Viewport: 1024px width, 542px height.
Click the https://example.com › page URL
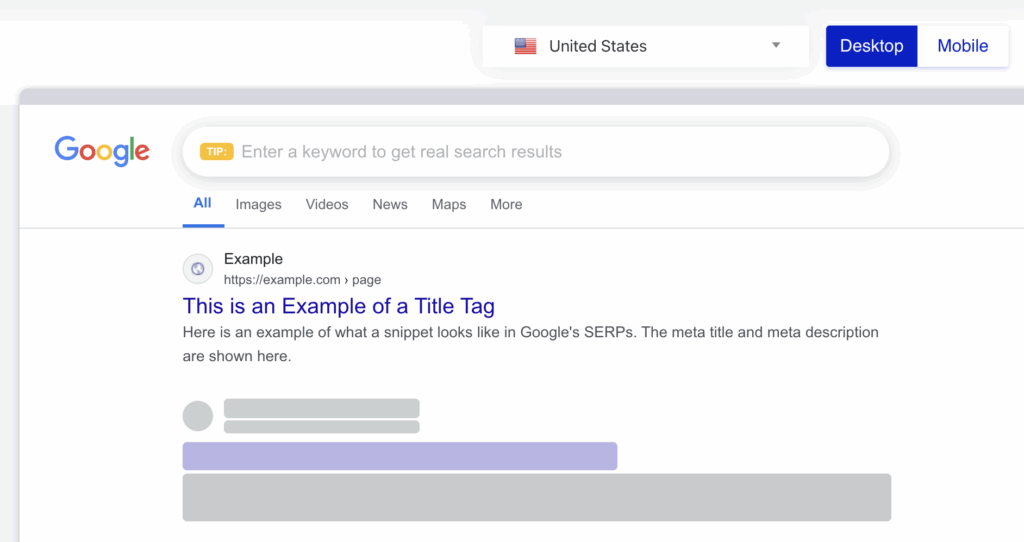click(x=302, y=279)
